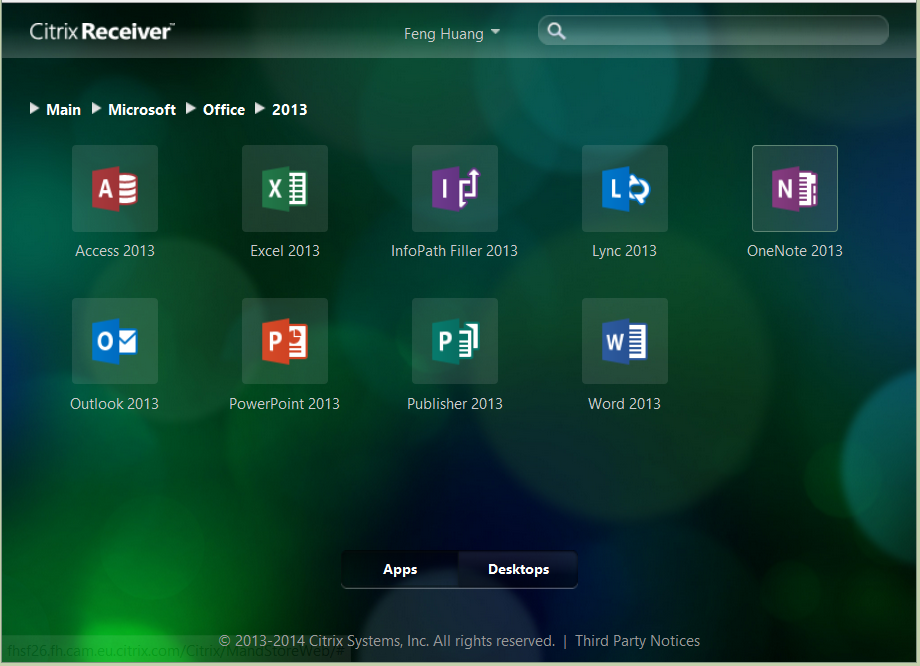The image size is (920, 666).
Task: Select the Office breadcrumb folder
Action: pyautogui.click(x=224, y=110)
